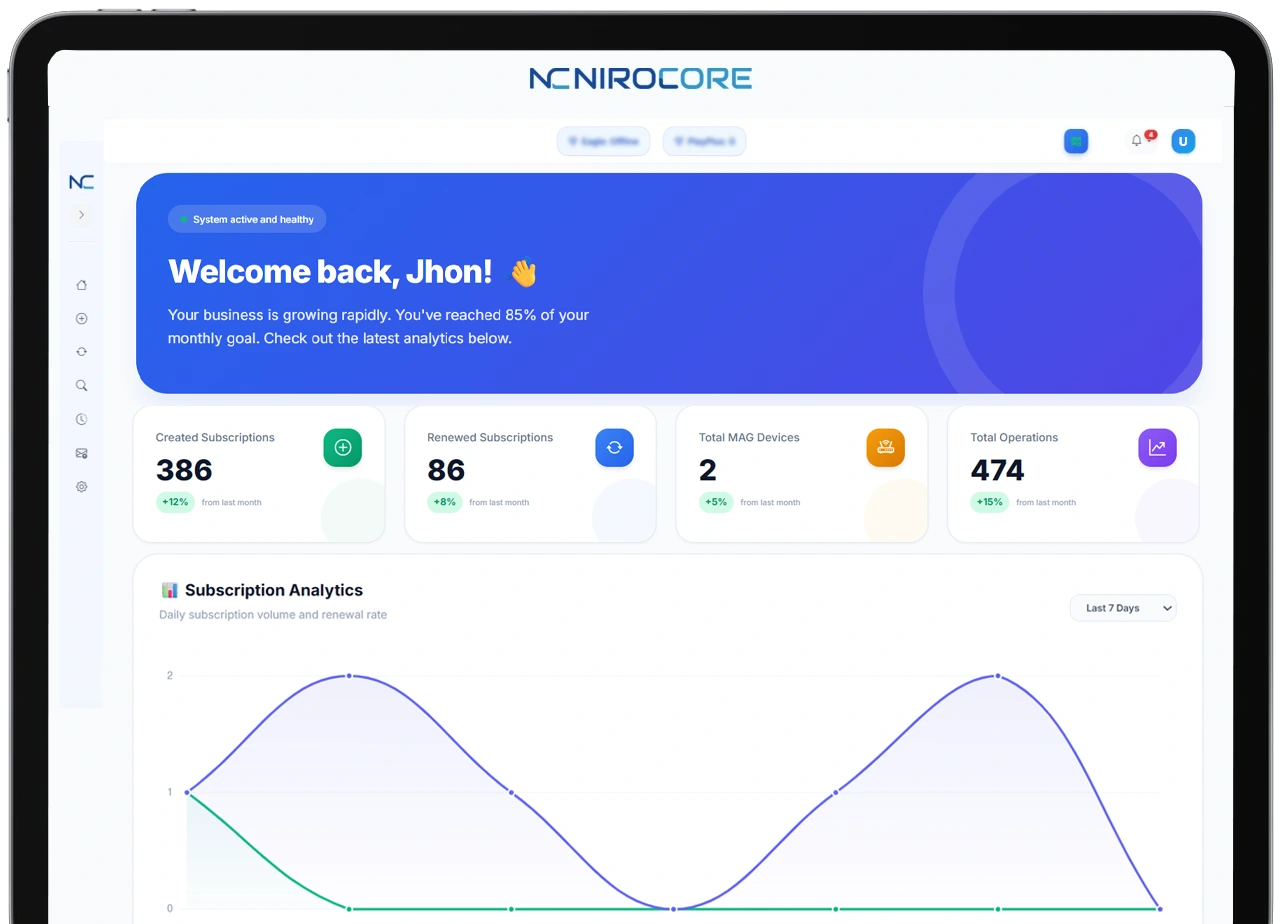Click the NC logo in the sidebar
Image resolution: width=1280 pixels, height=924 pixels.
coord(82,182)
